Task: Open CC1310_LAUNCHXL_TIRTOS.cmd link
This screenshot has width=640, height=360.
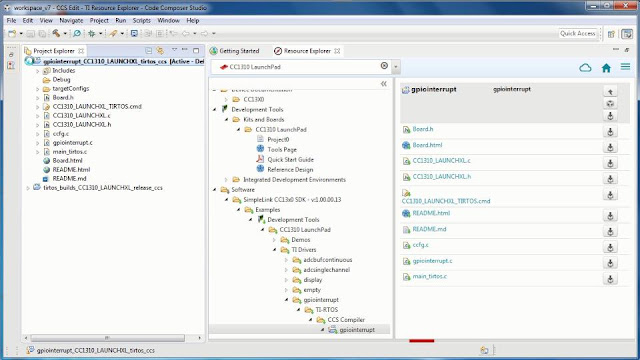Action: click(446, 201)
